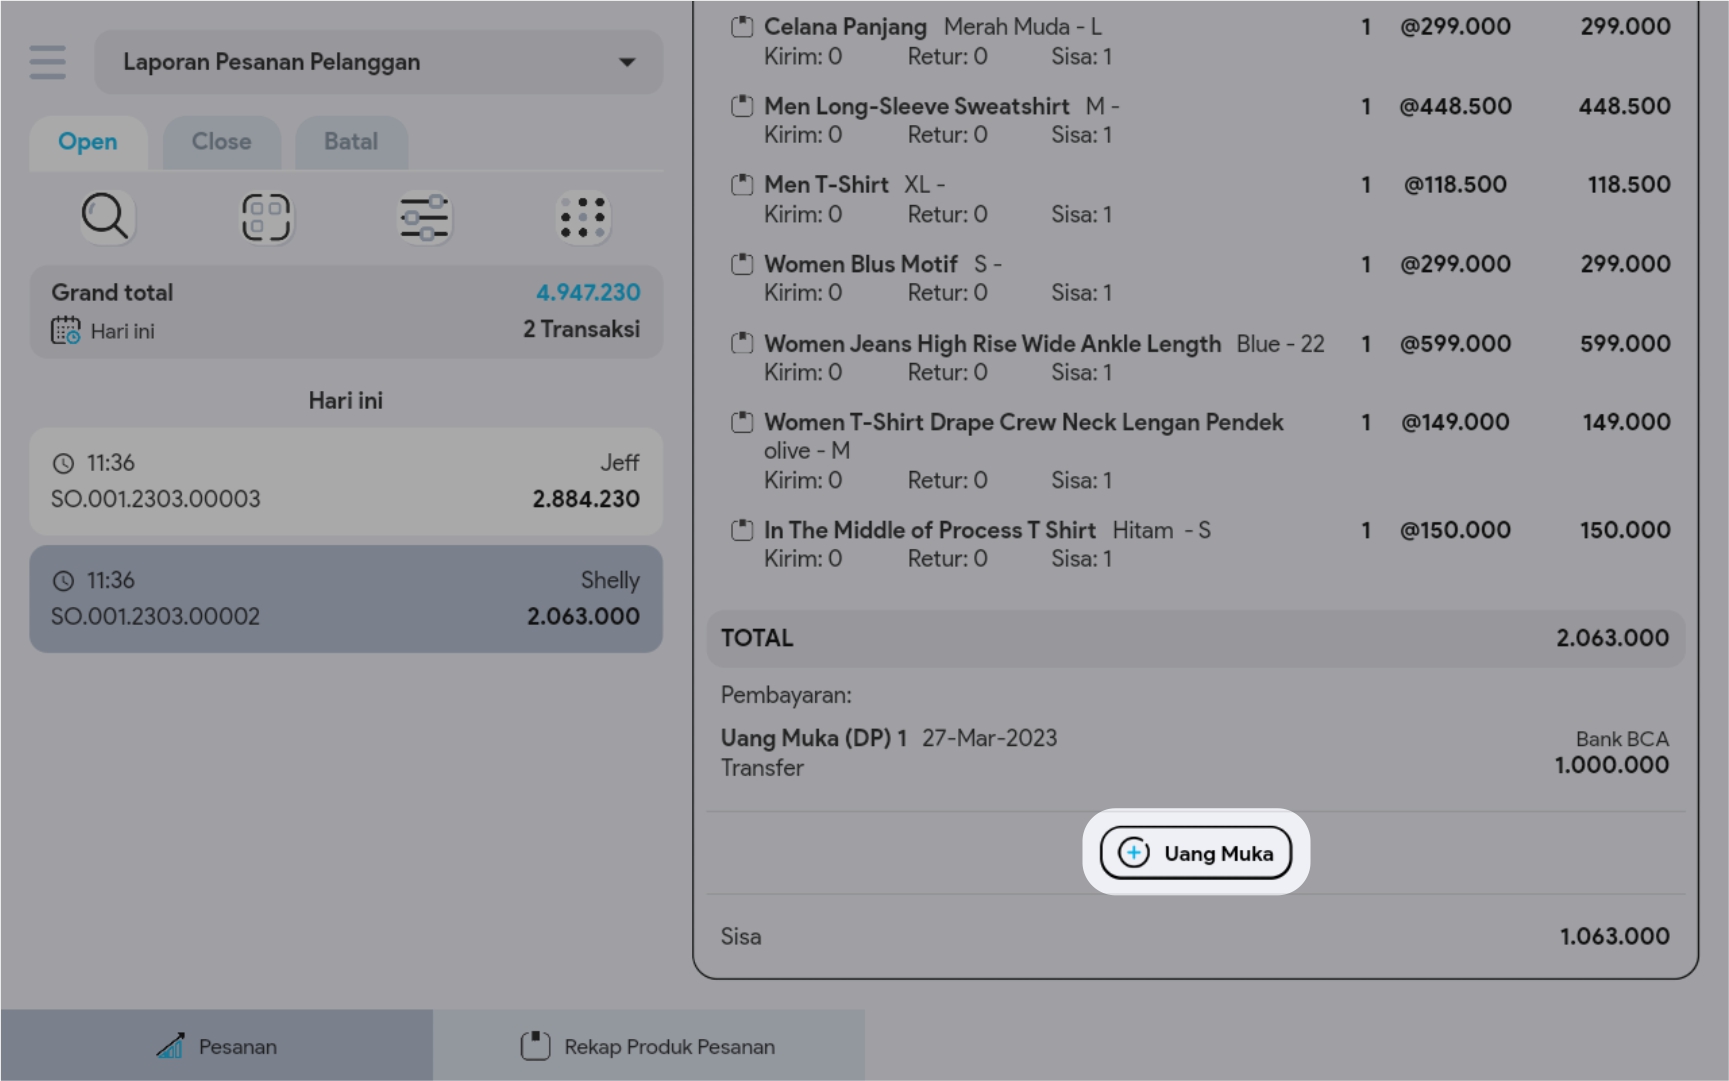Image resolution: width=1729 pixels, height=1081 pixels.
Task: Click the dotted grid view icon
Action: [583, 217]
